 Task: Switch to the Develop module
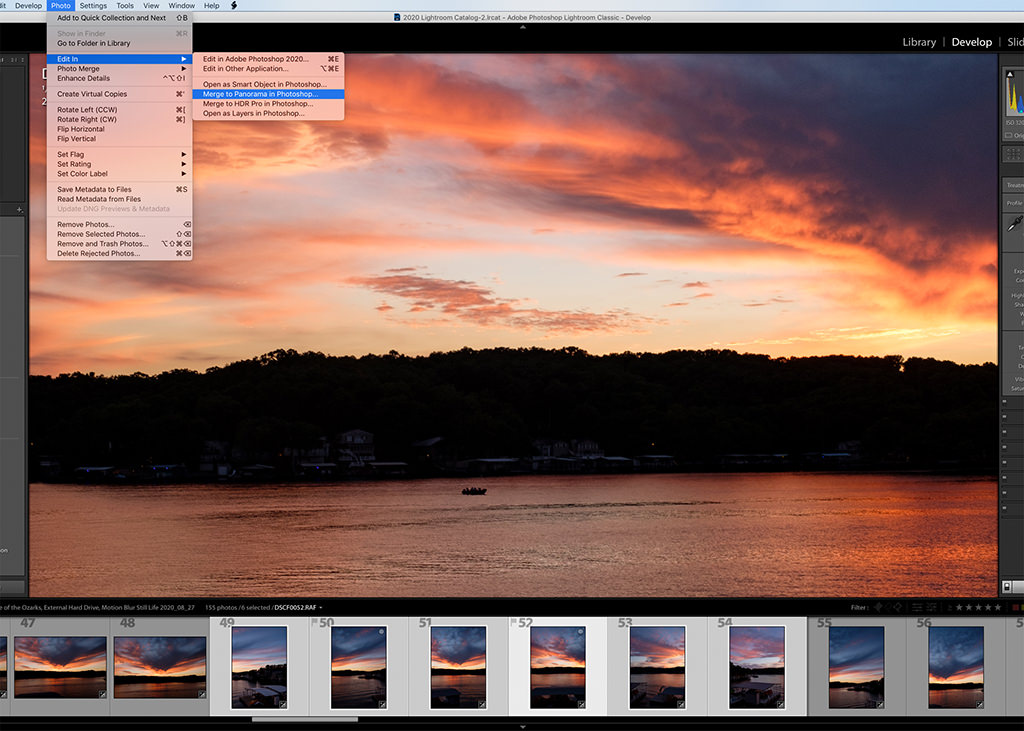click(971, 42)
